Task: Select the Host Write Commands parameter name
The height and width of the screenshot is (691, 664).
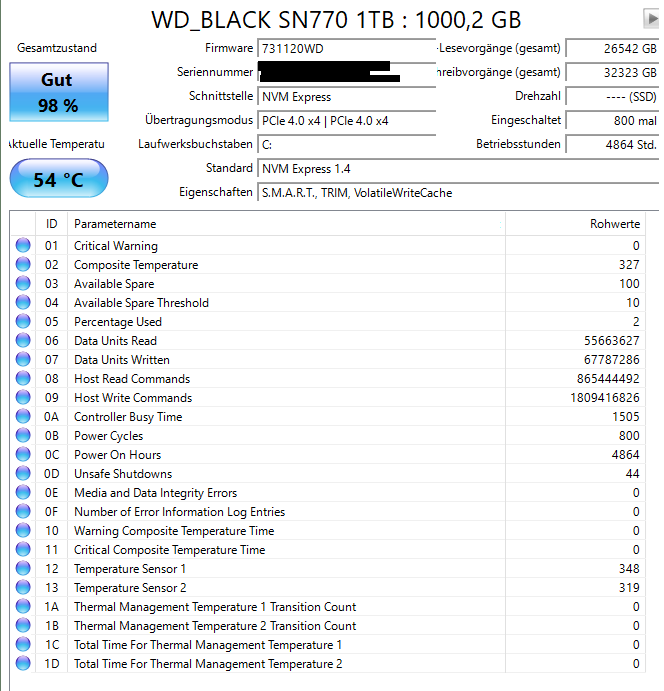Action: 133,398
